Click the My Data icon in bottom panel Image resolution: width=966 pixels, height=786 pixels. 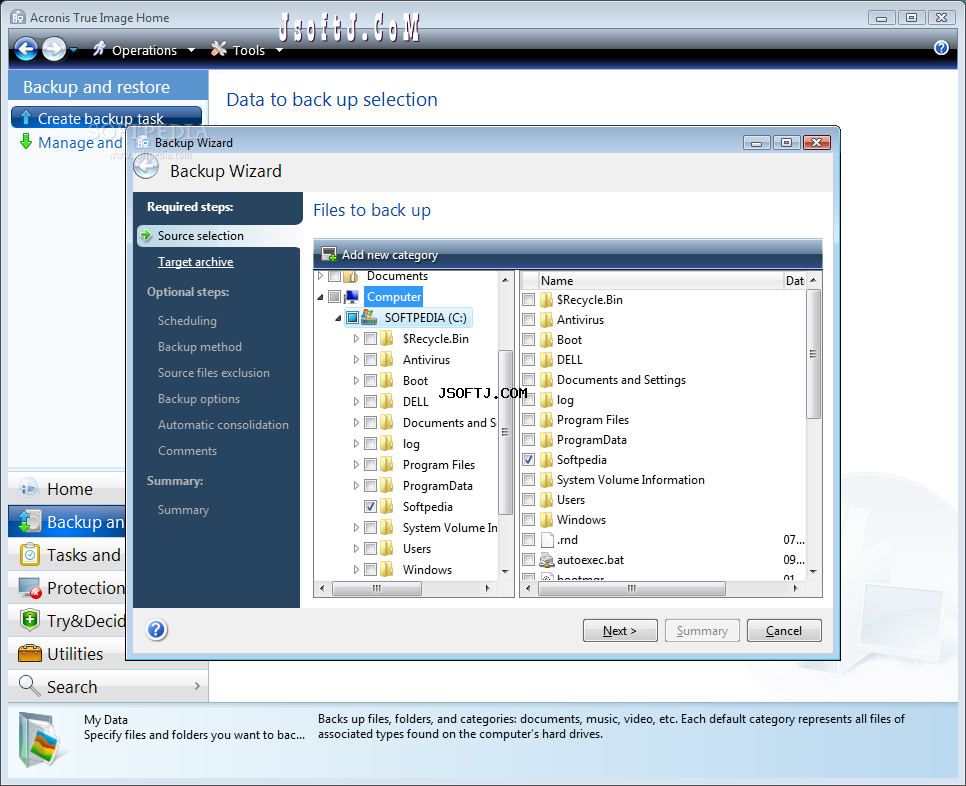[x=39, y=739]
